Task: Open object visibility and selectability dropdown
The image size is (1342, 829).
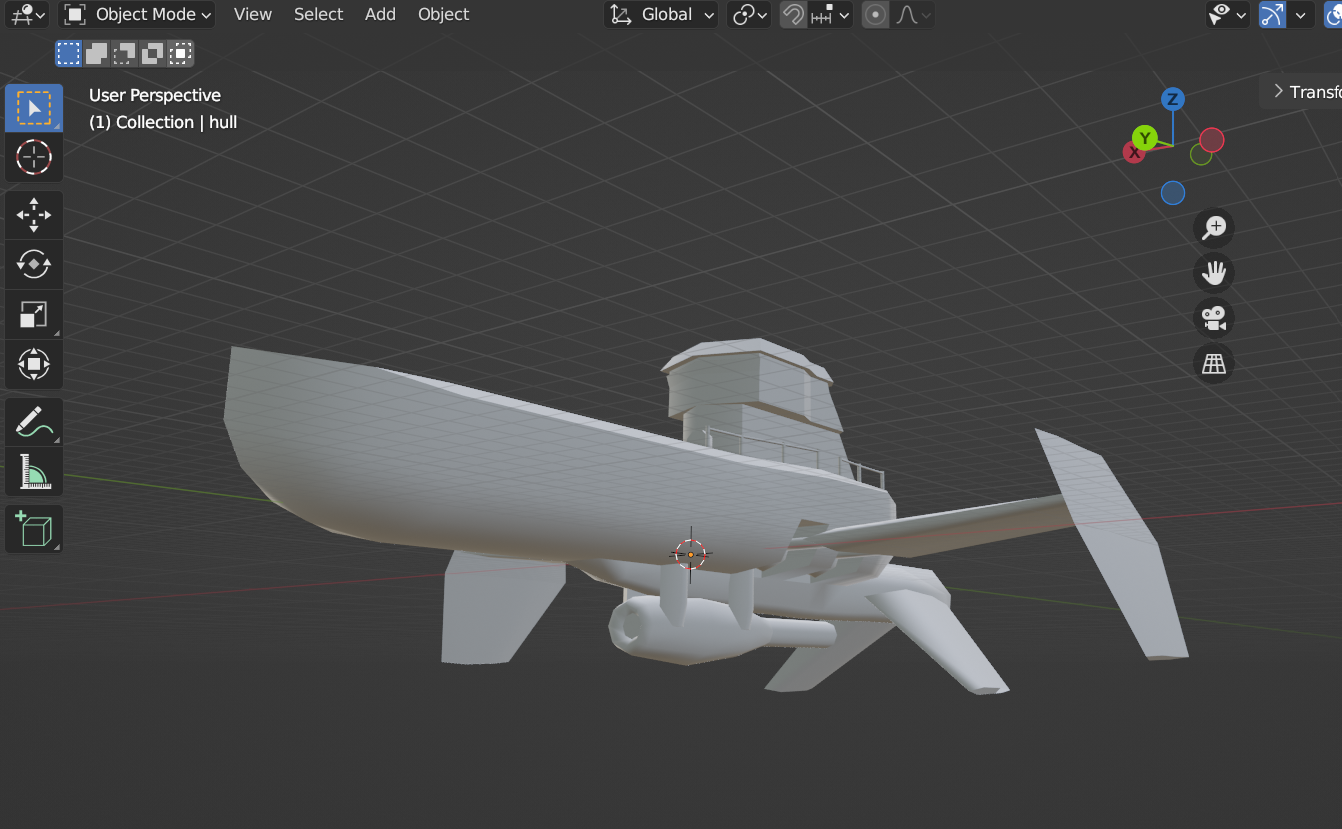Action: 1228,15
